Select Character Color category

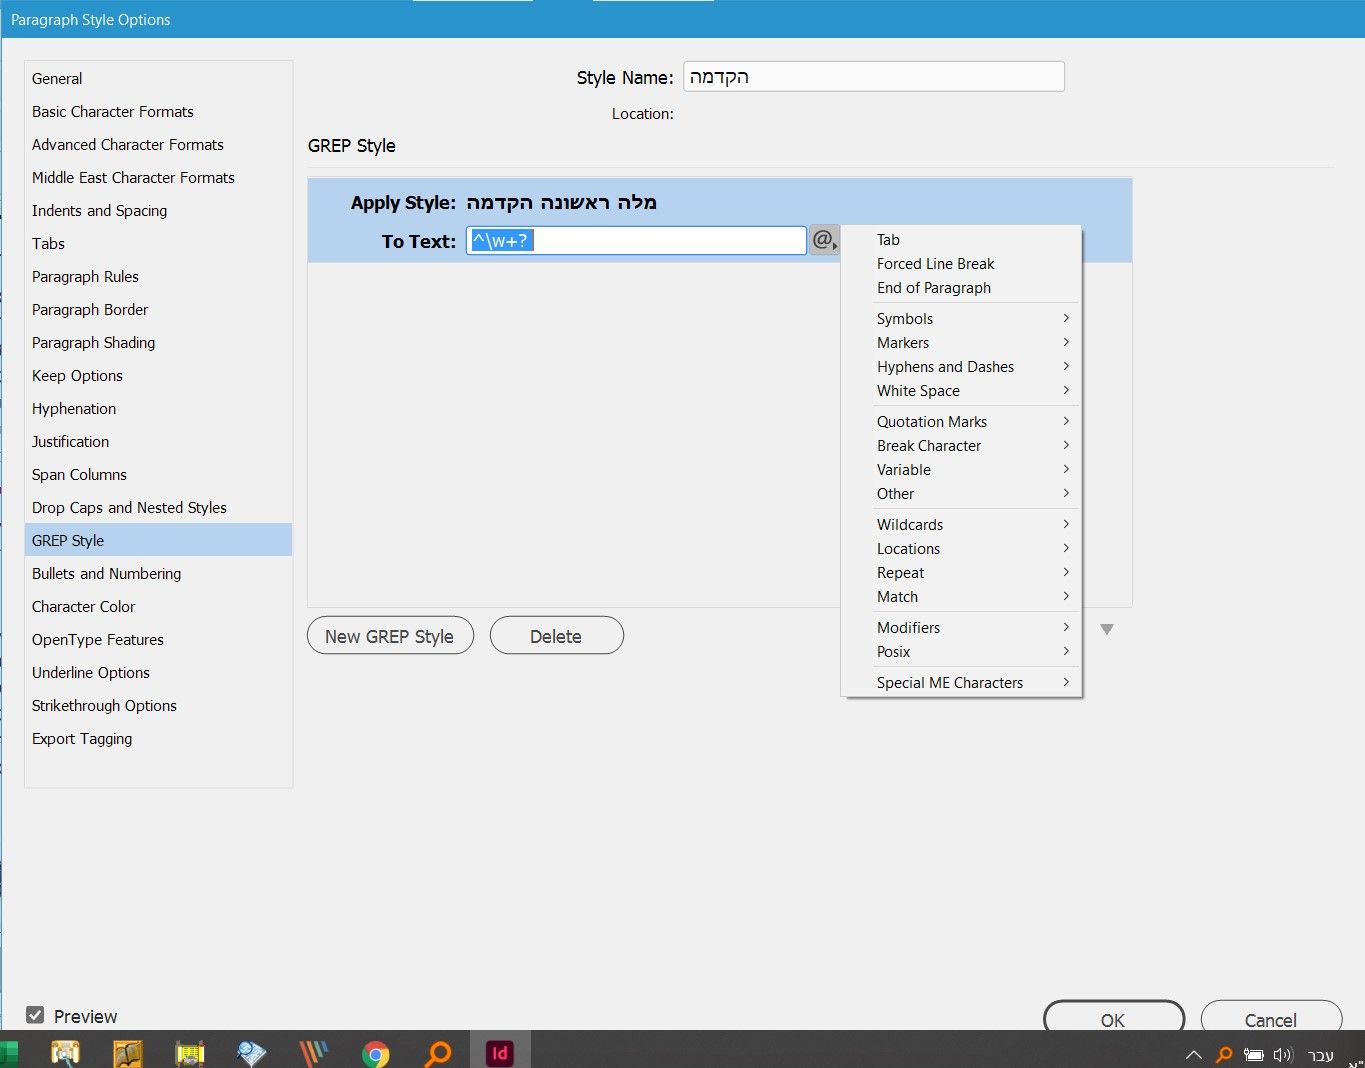click(158, 607)
